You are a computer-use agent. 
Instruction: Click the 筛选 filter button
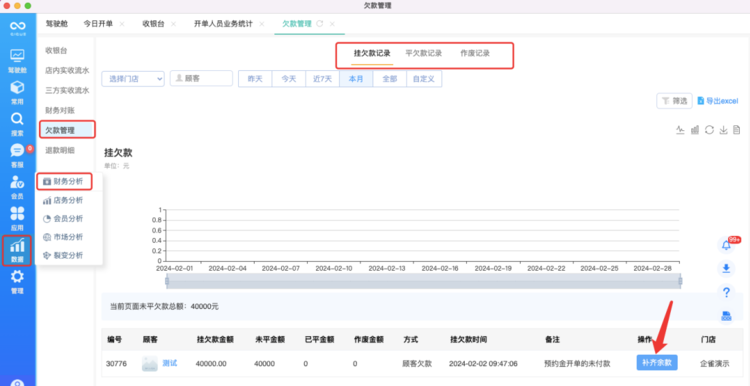point(674,101)
